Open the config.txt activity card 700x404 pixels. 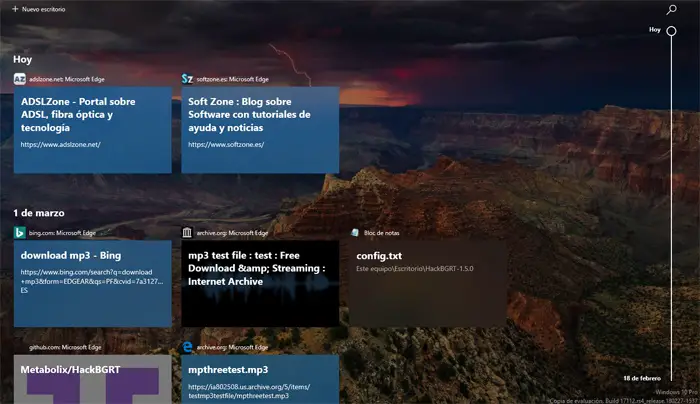(x=428, y=283)
